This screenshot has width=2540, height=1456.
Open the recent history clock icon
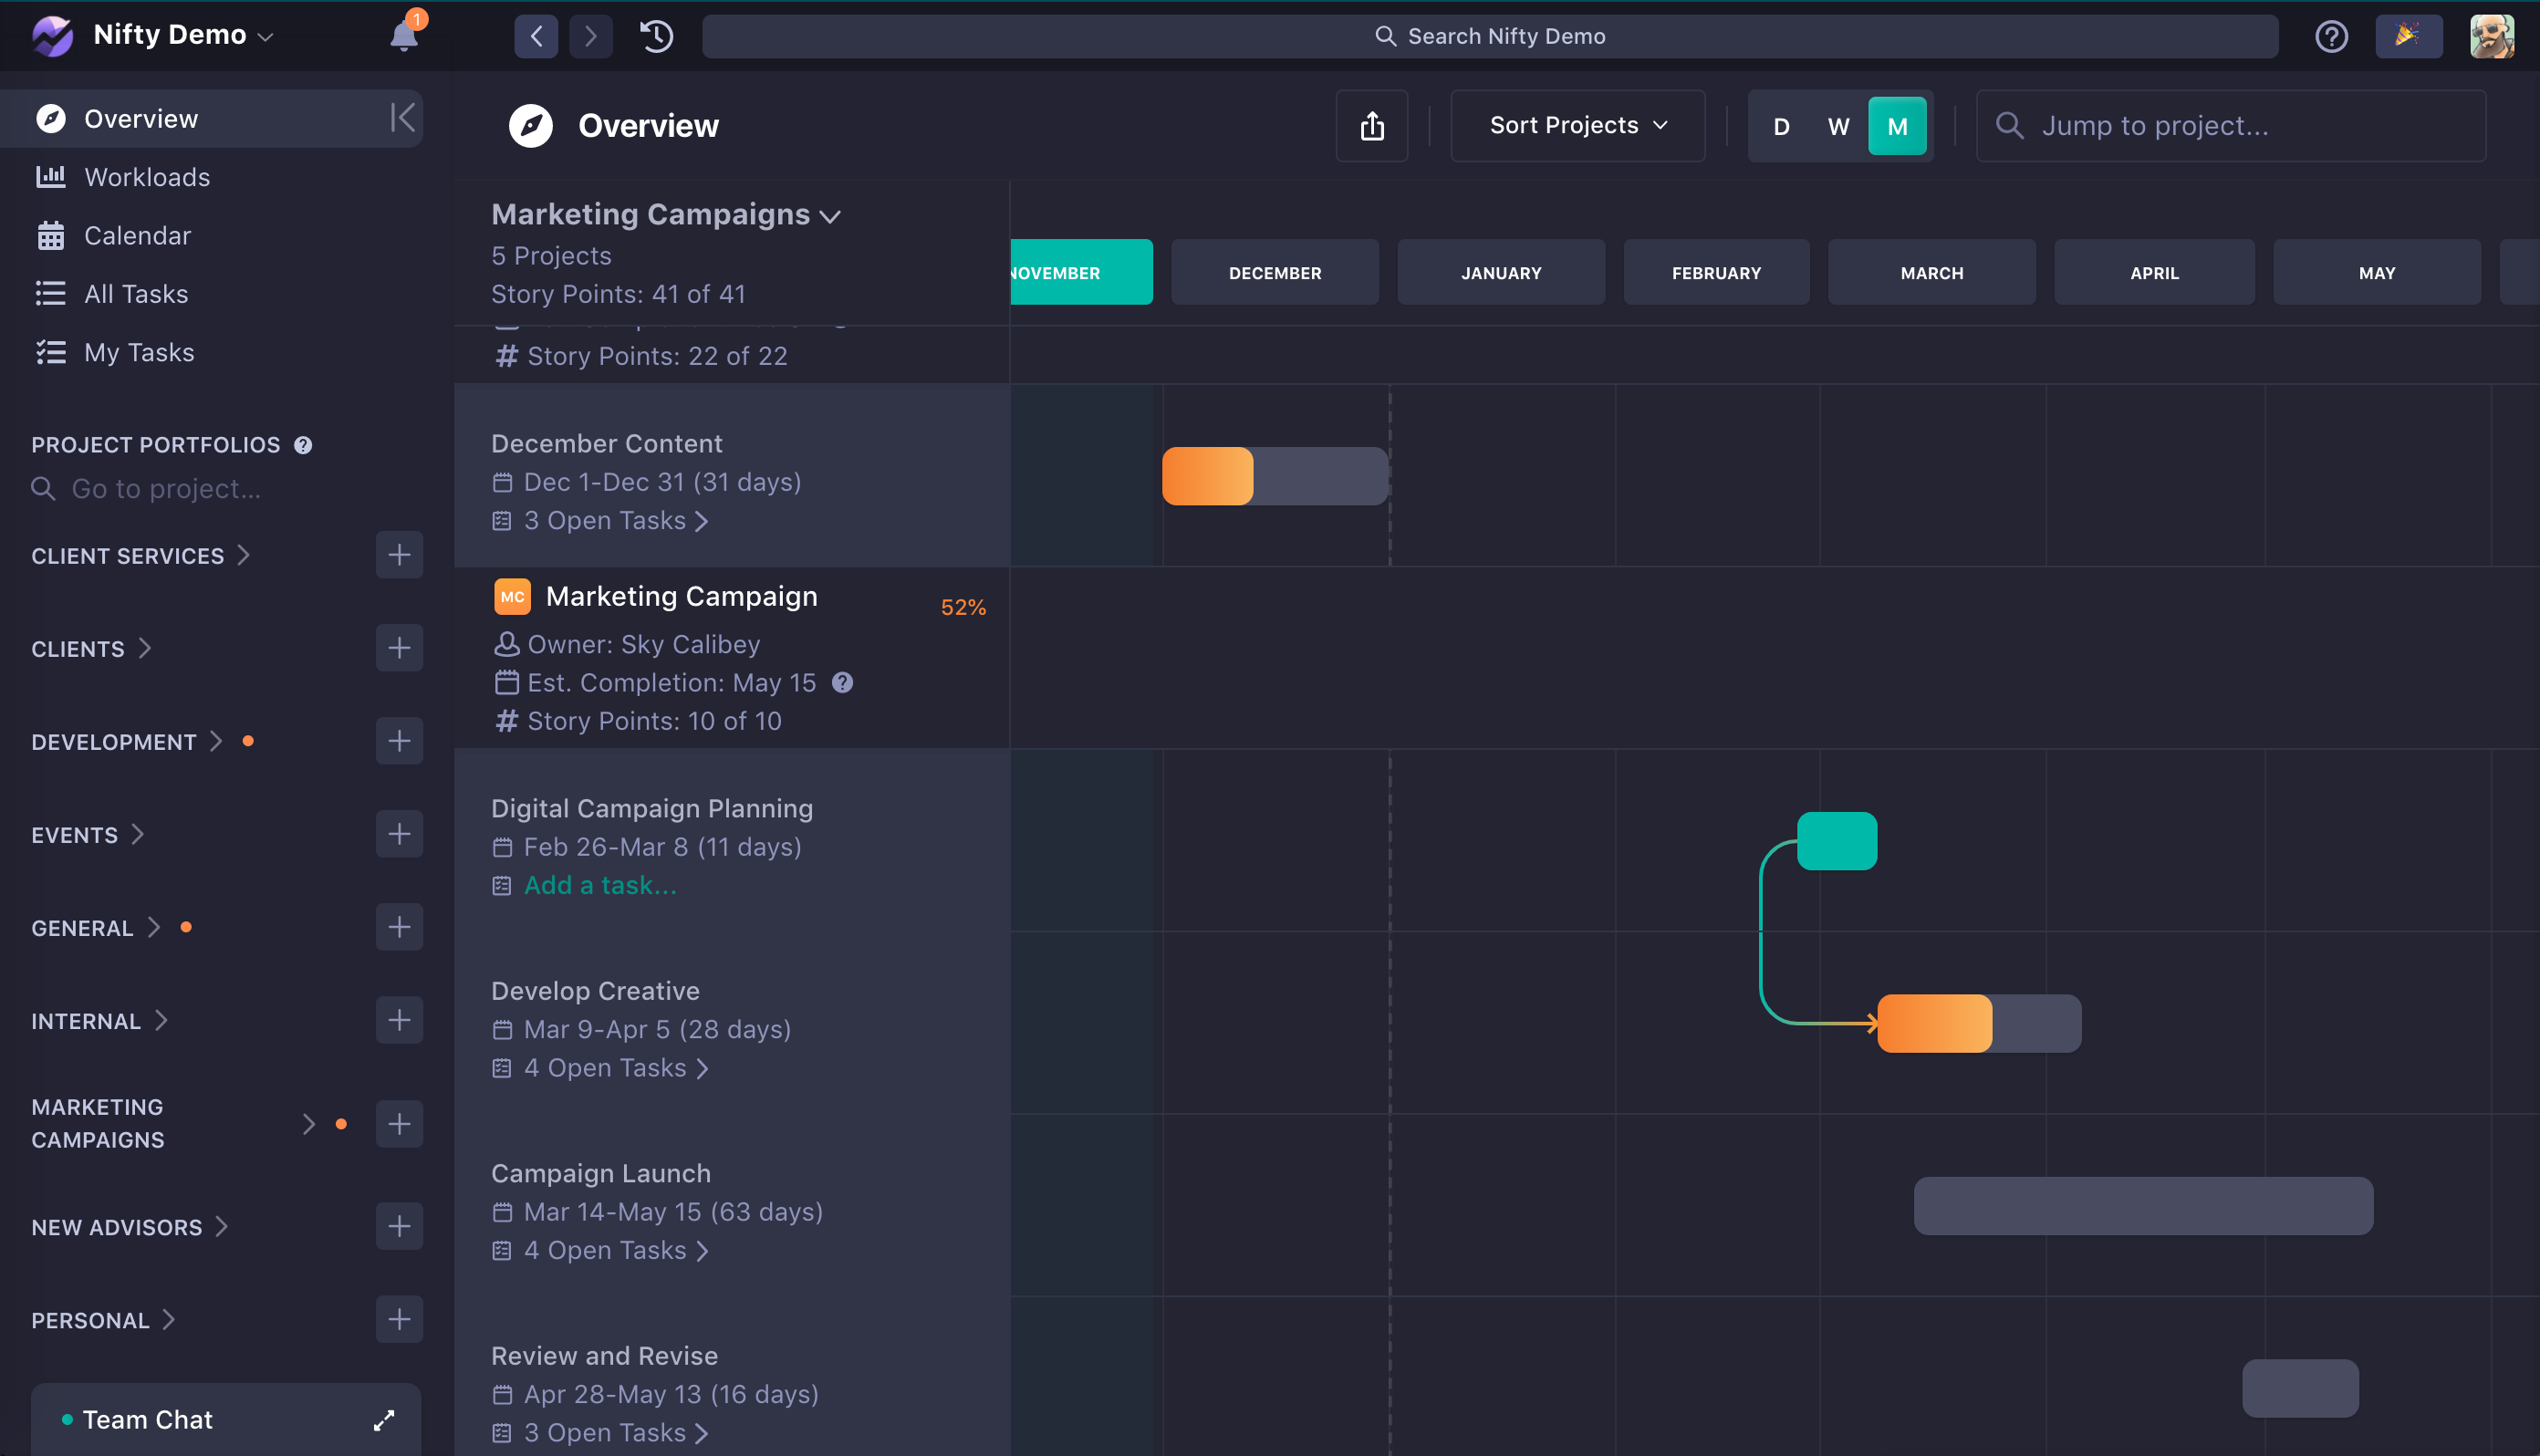tap(656, 36)
